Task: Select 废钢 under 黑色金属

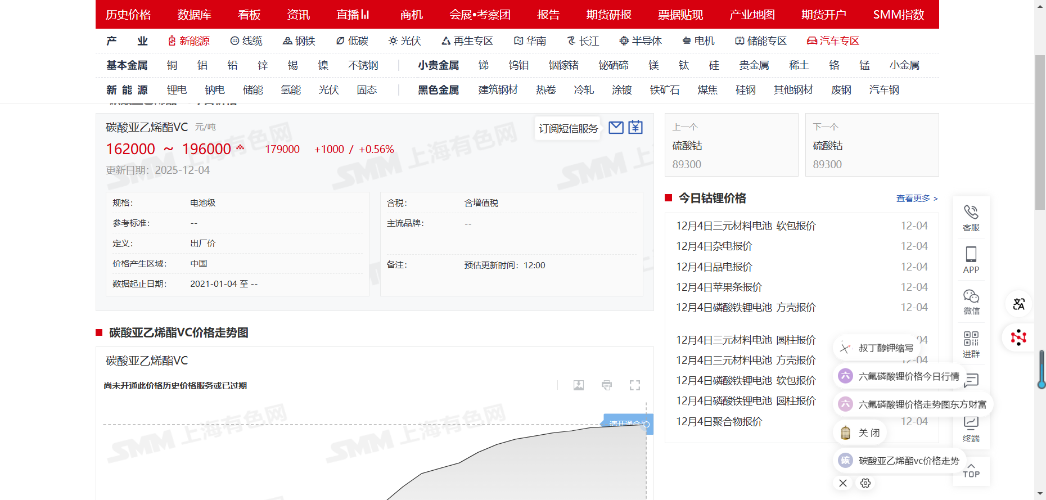Action: pyautogui.click(x=841, y=90)
